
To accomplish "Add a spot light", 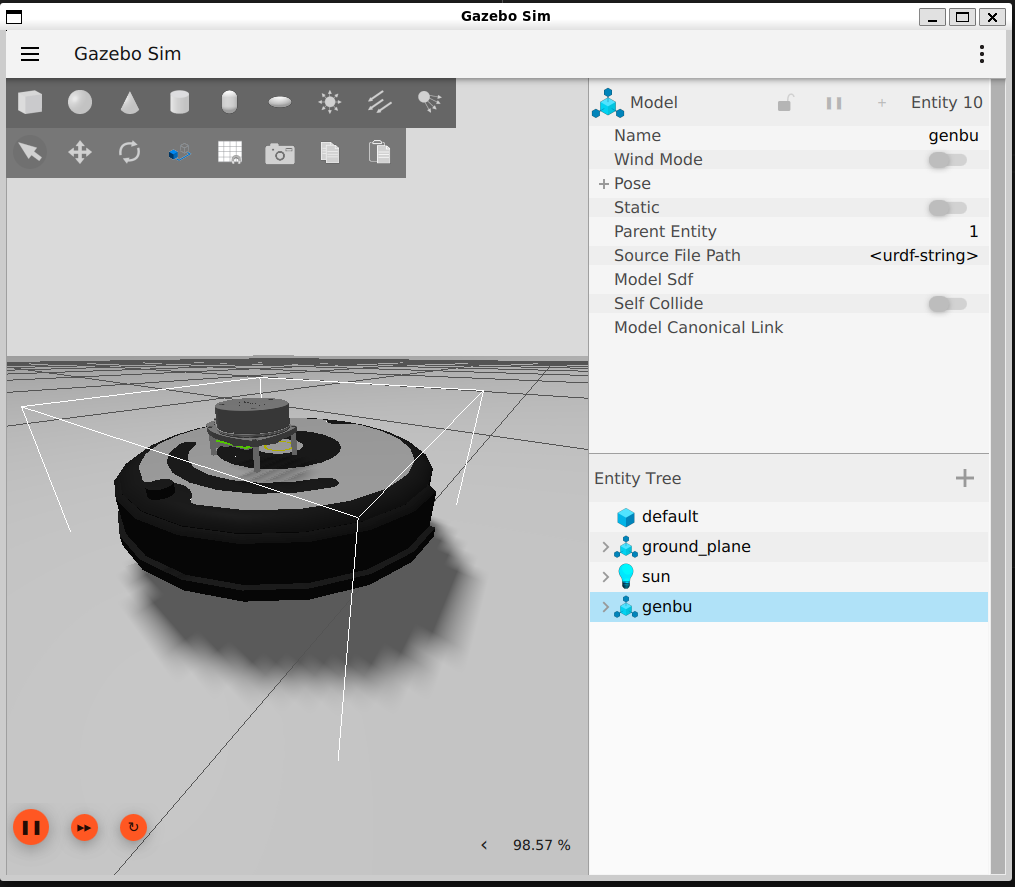I will [430, 101].
